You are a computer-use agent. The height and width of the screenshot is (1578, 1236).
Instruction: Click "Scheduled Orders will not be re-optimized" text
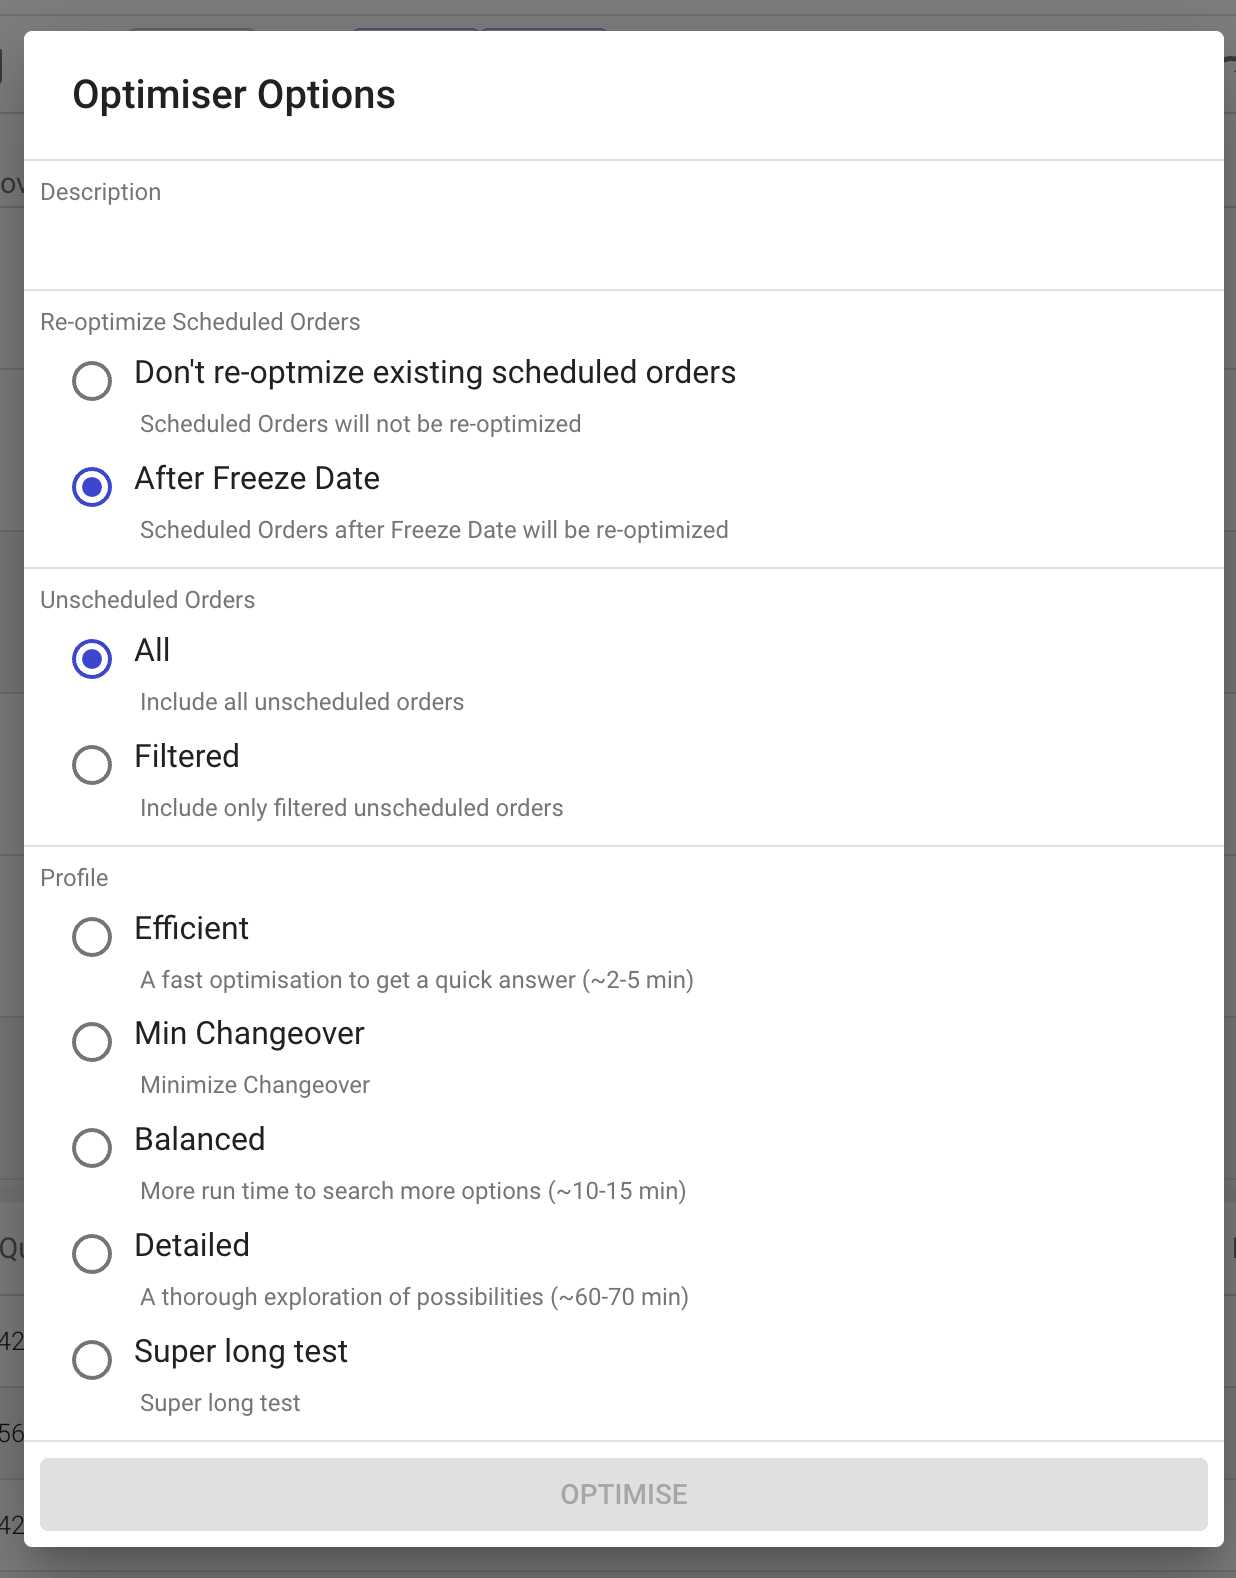360,424
